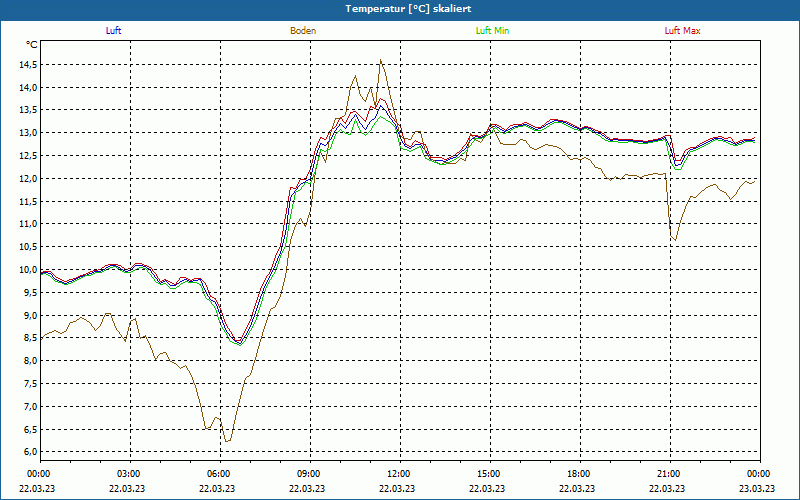Click the 12,5 y-axis value
Image resolution: width=800 pixels, height=500 pixels.
tap(29, 156)
